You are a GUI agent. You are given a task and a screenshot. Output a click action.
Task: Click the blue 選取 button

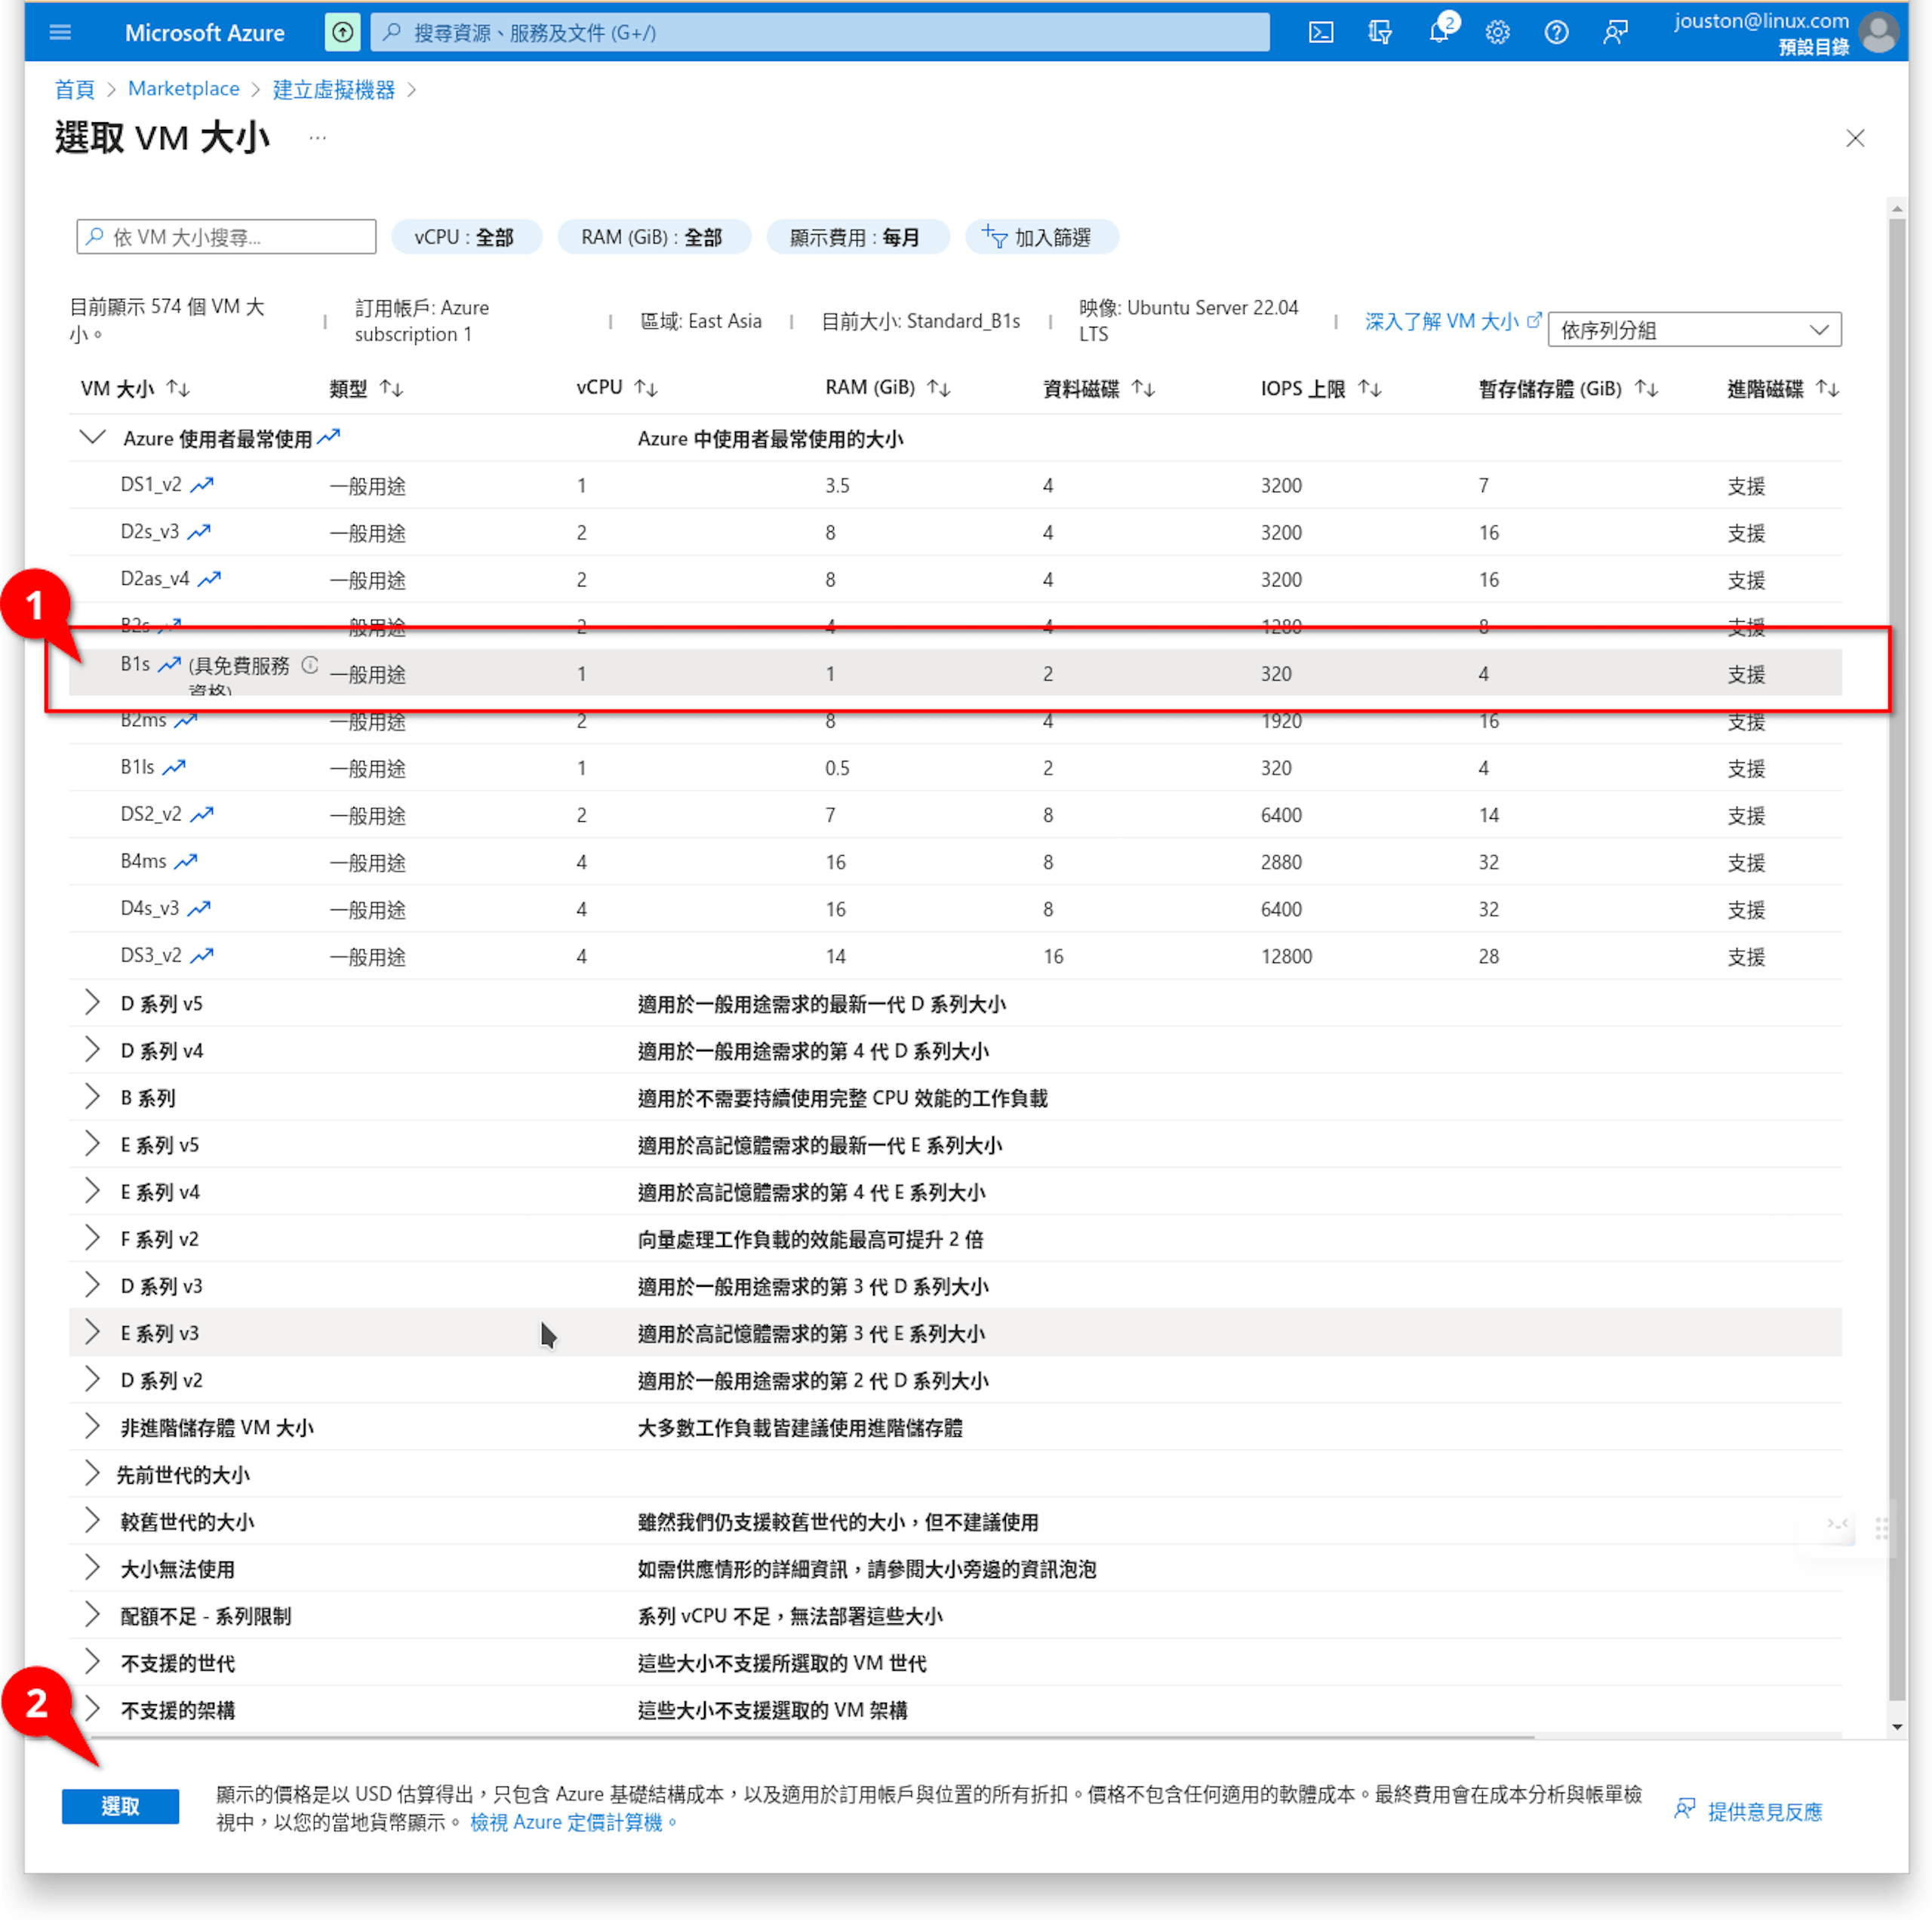click(120, 1806)
